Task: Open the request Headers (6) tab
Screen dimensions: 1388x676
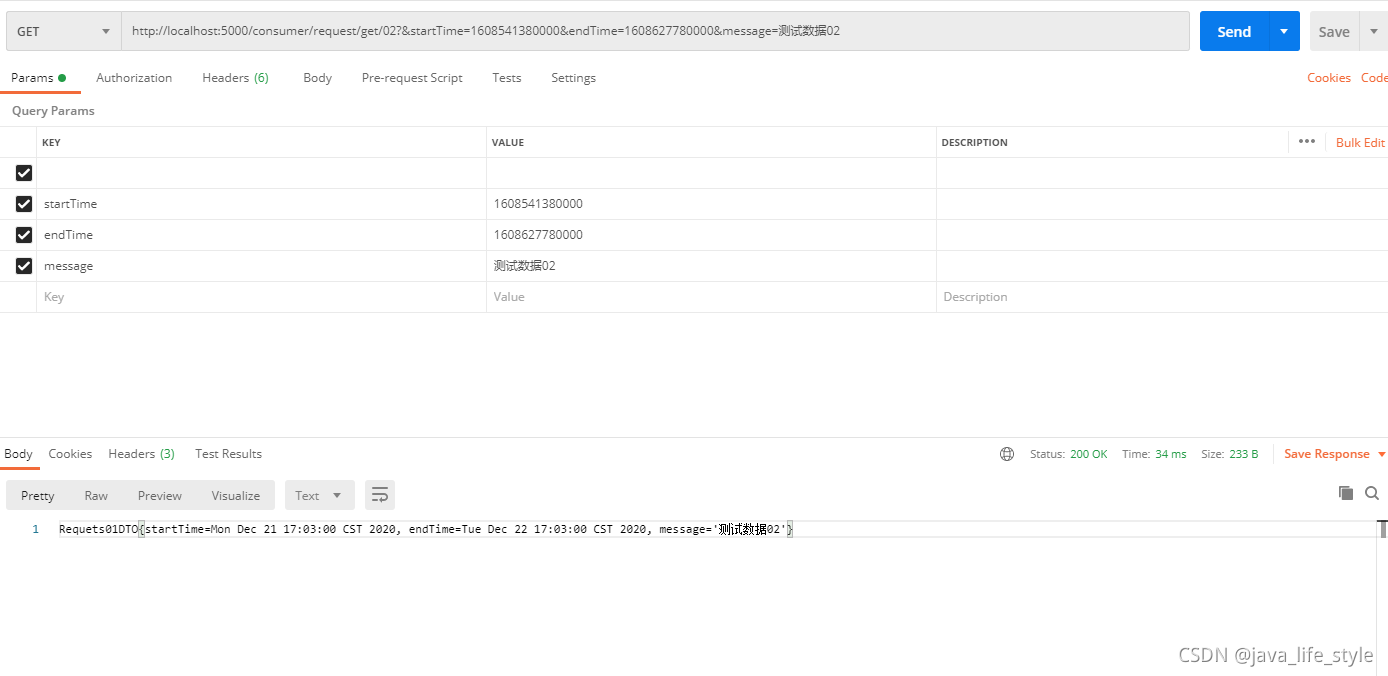Action: (235, 78)
